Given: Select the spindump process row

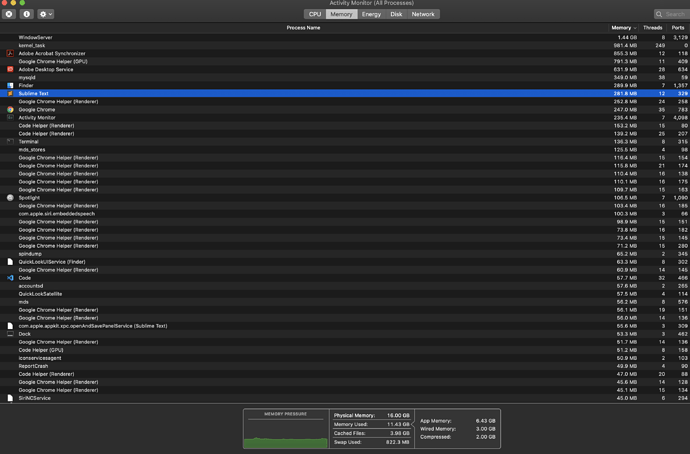Looking at the screenshot, I should [345, 254].
